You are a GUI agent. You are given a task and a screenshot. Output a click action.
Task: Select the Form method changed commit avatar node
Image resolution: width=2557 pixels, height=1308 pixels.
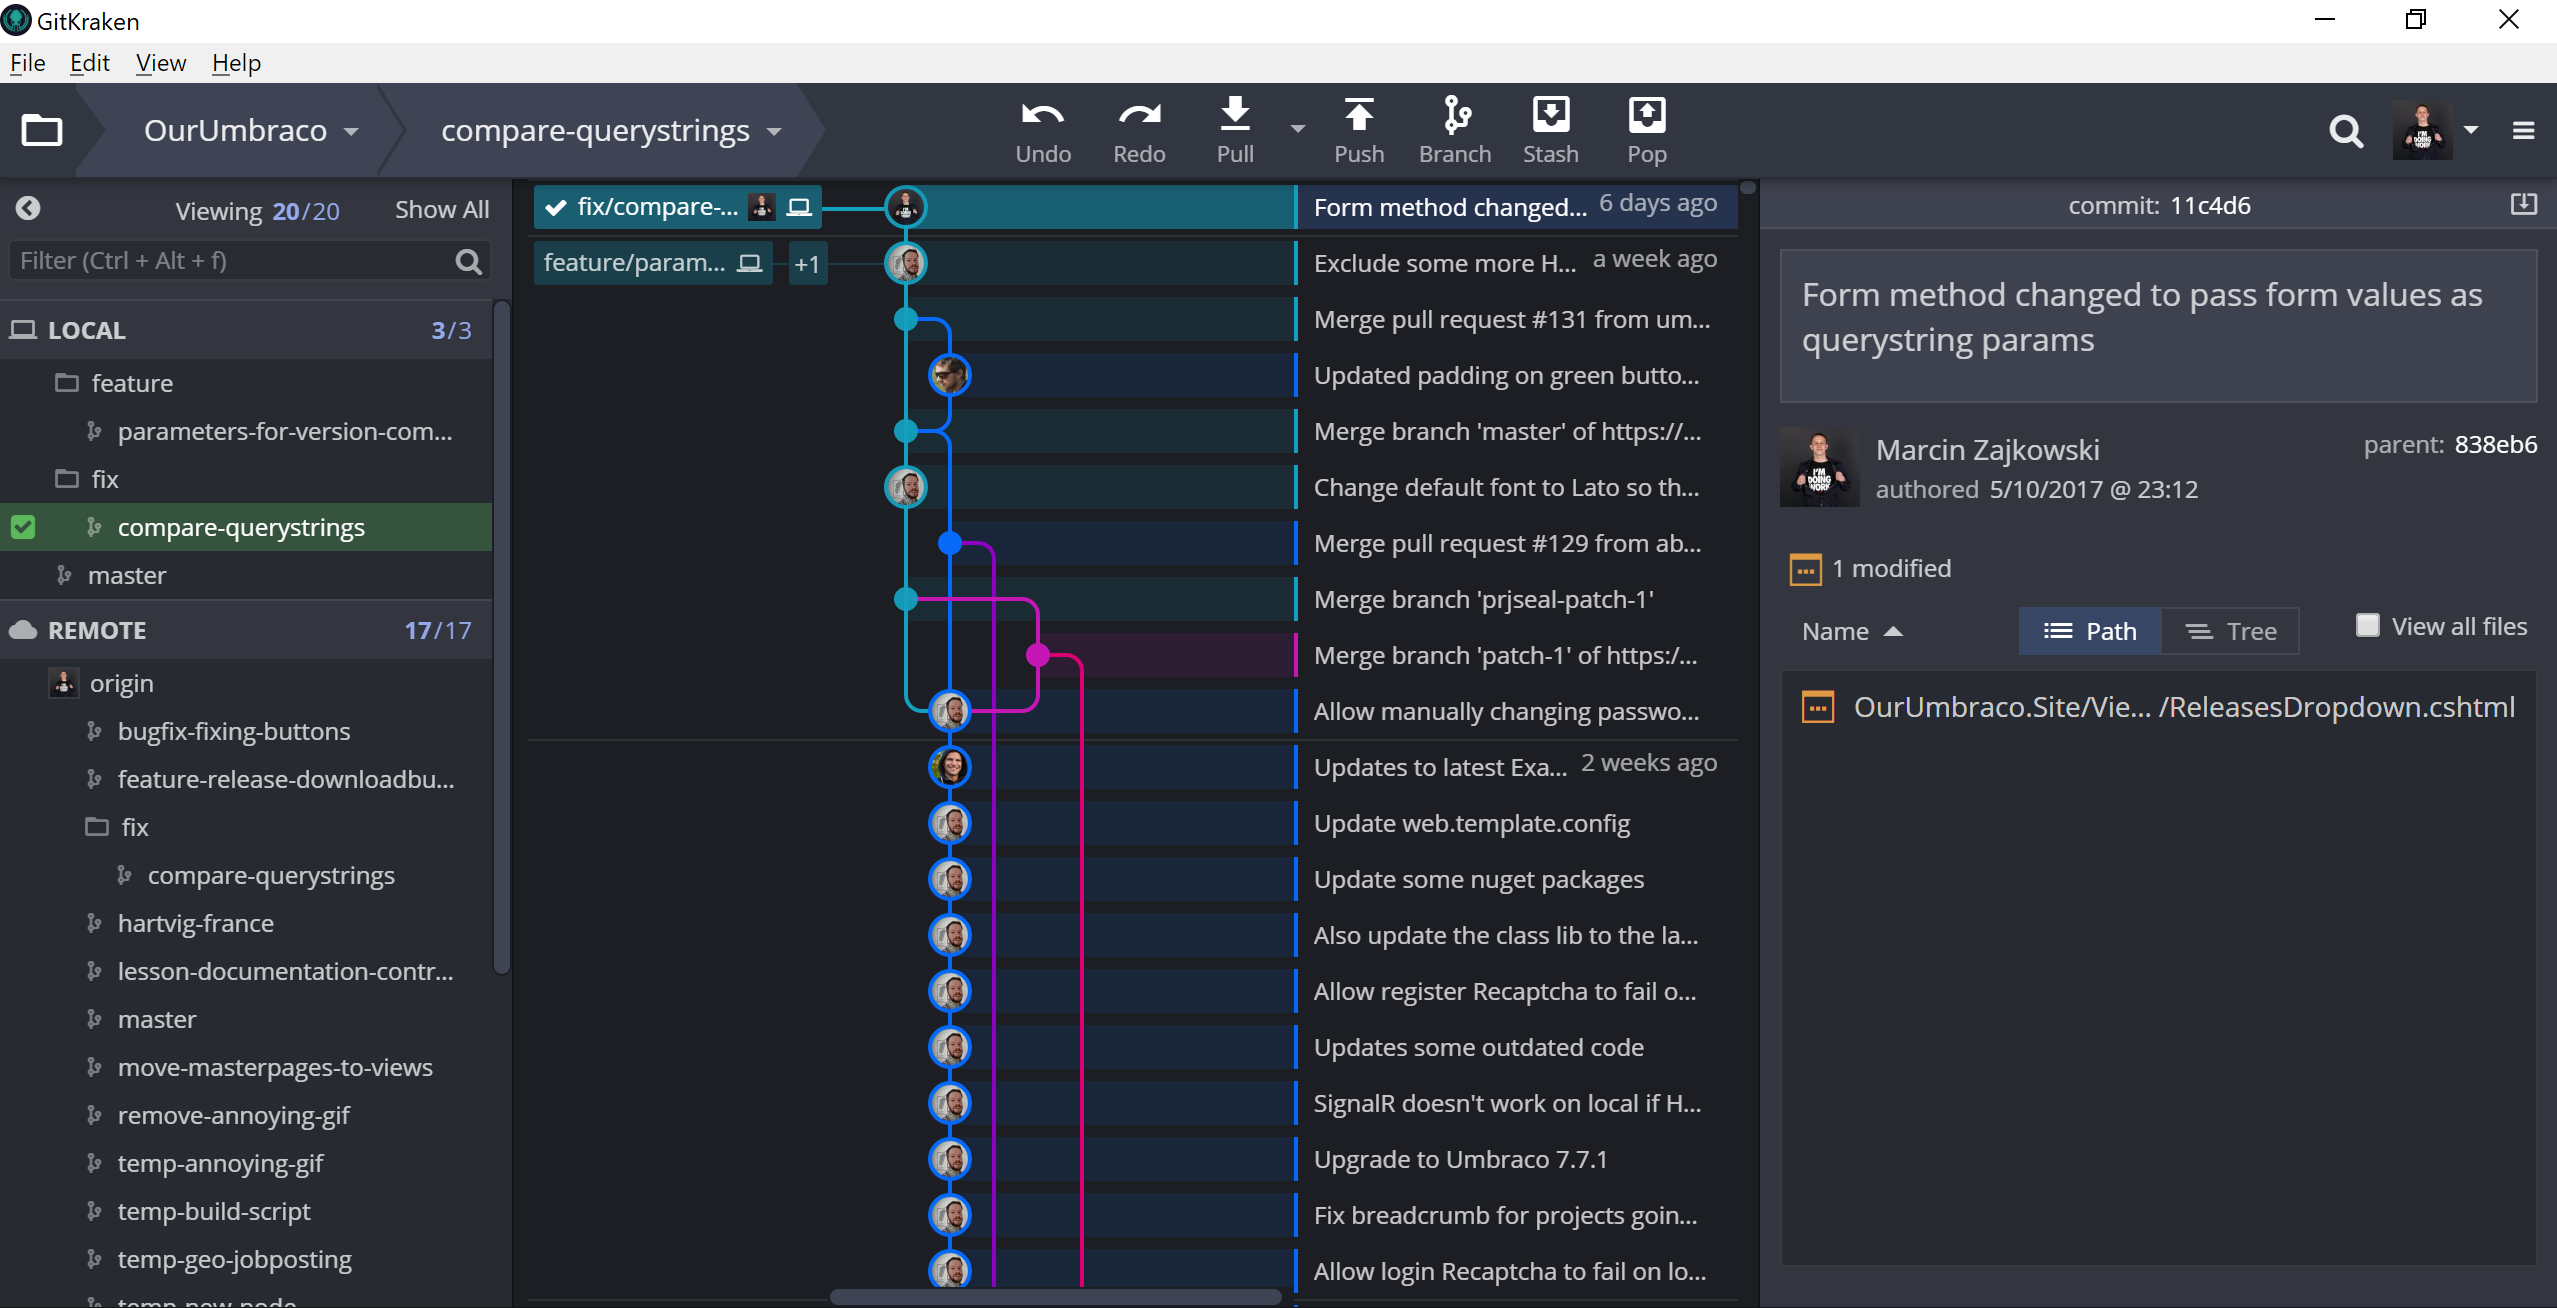click(906, 207)
